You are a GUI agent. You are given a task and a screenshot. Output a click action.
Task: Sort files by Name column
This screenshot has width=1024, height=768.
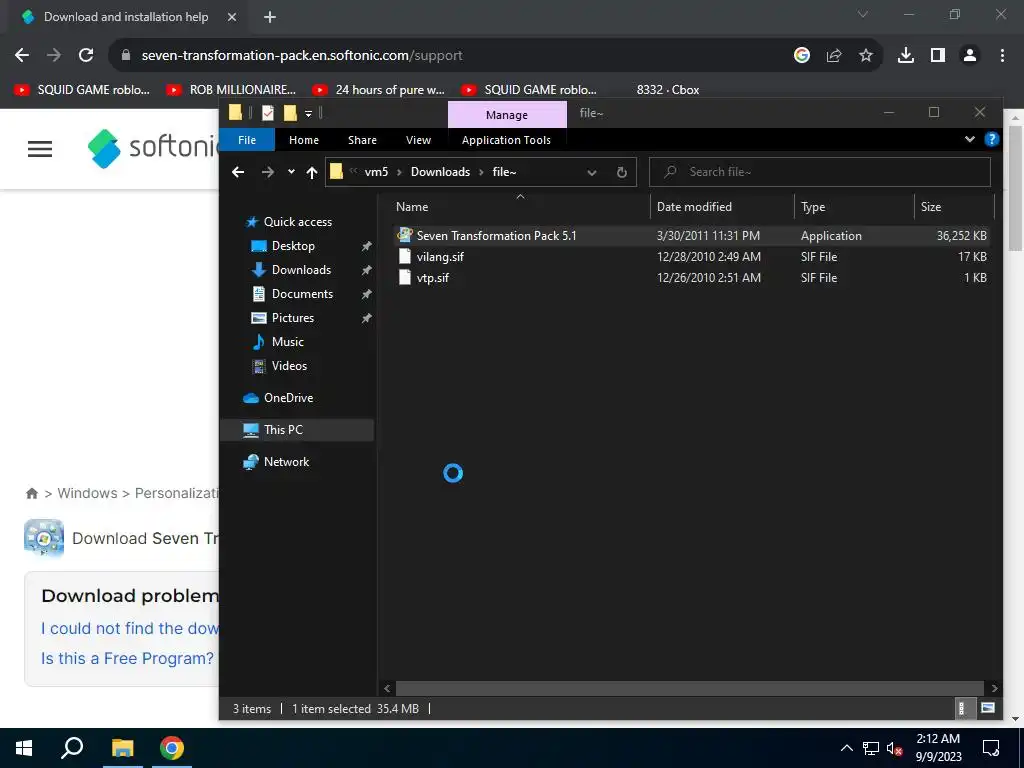520,206
